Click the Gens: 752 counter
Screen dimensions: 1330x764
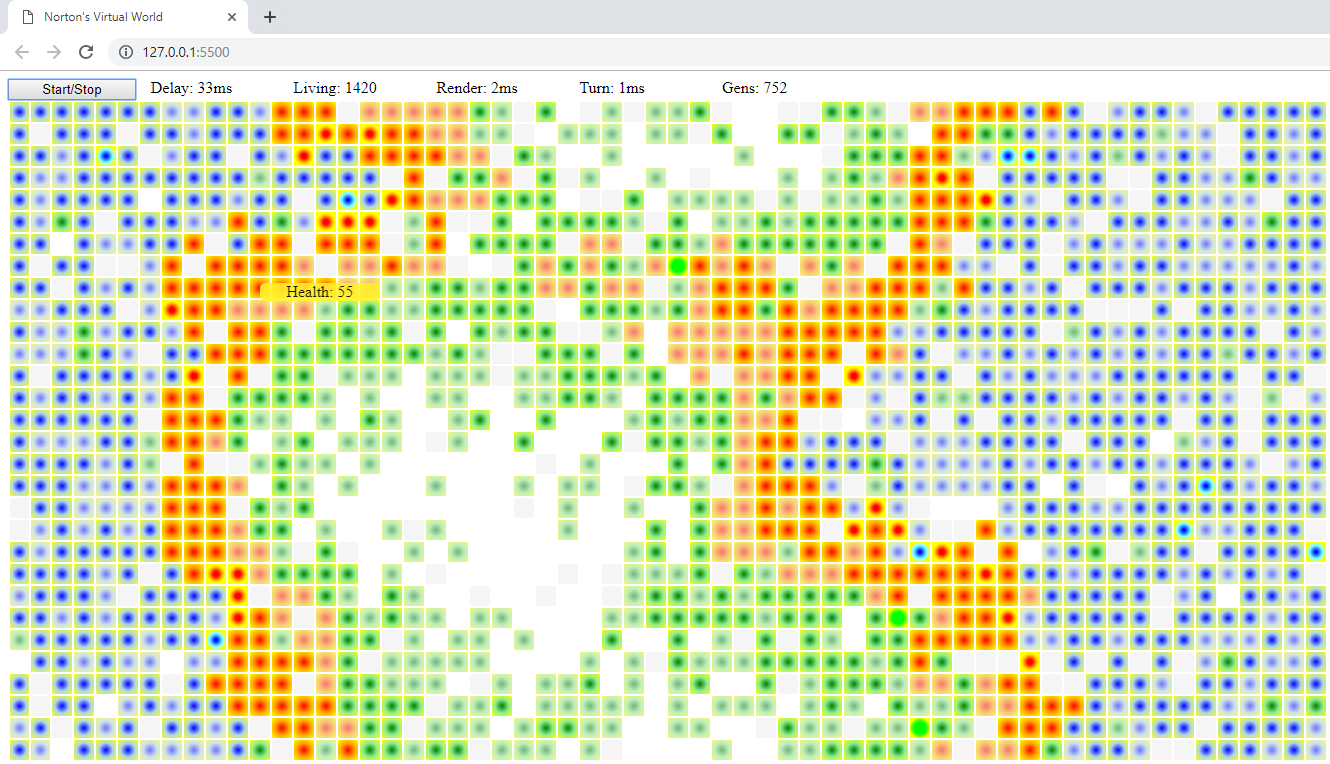(x=754, y=88)
